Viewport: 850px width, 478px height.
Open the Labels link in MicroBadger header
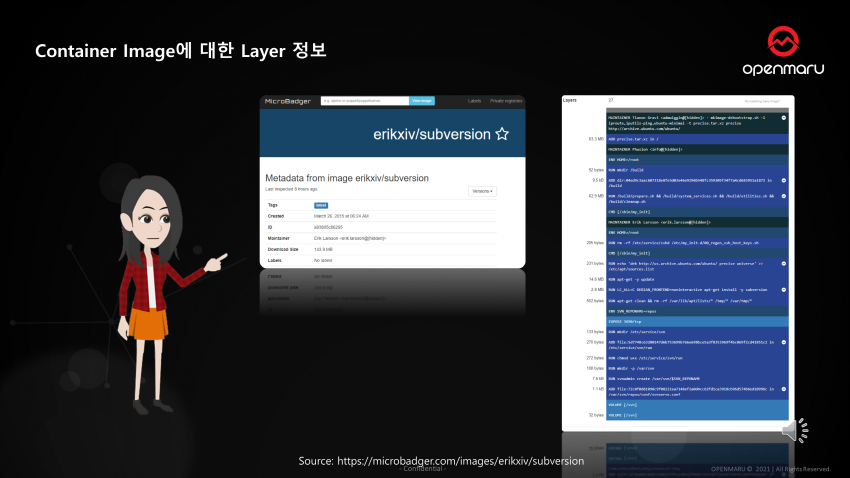pos(474,101)
